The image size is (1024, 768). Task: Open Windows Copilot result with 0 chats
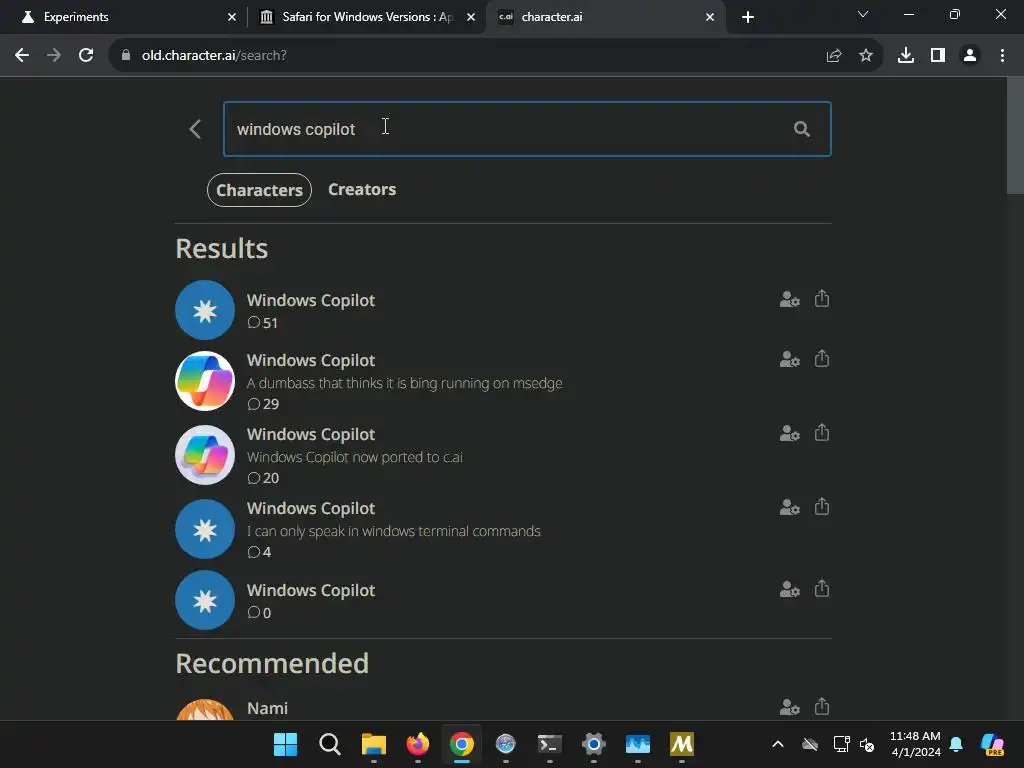click(x=503, y=600)
